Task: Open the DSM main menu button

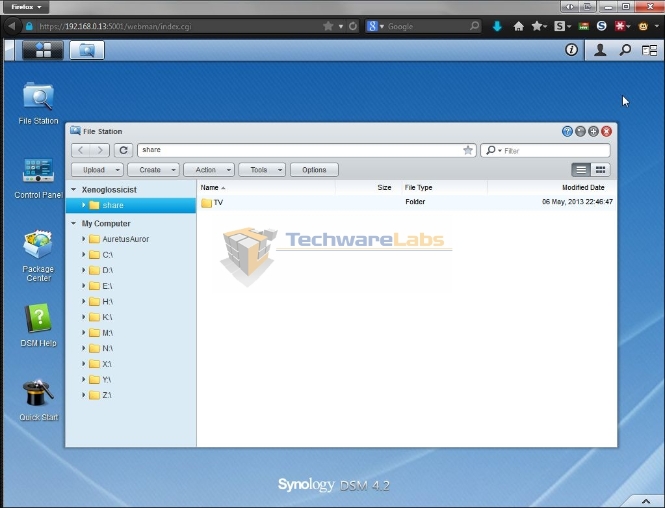Action: tap(43, 50)
